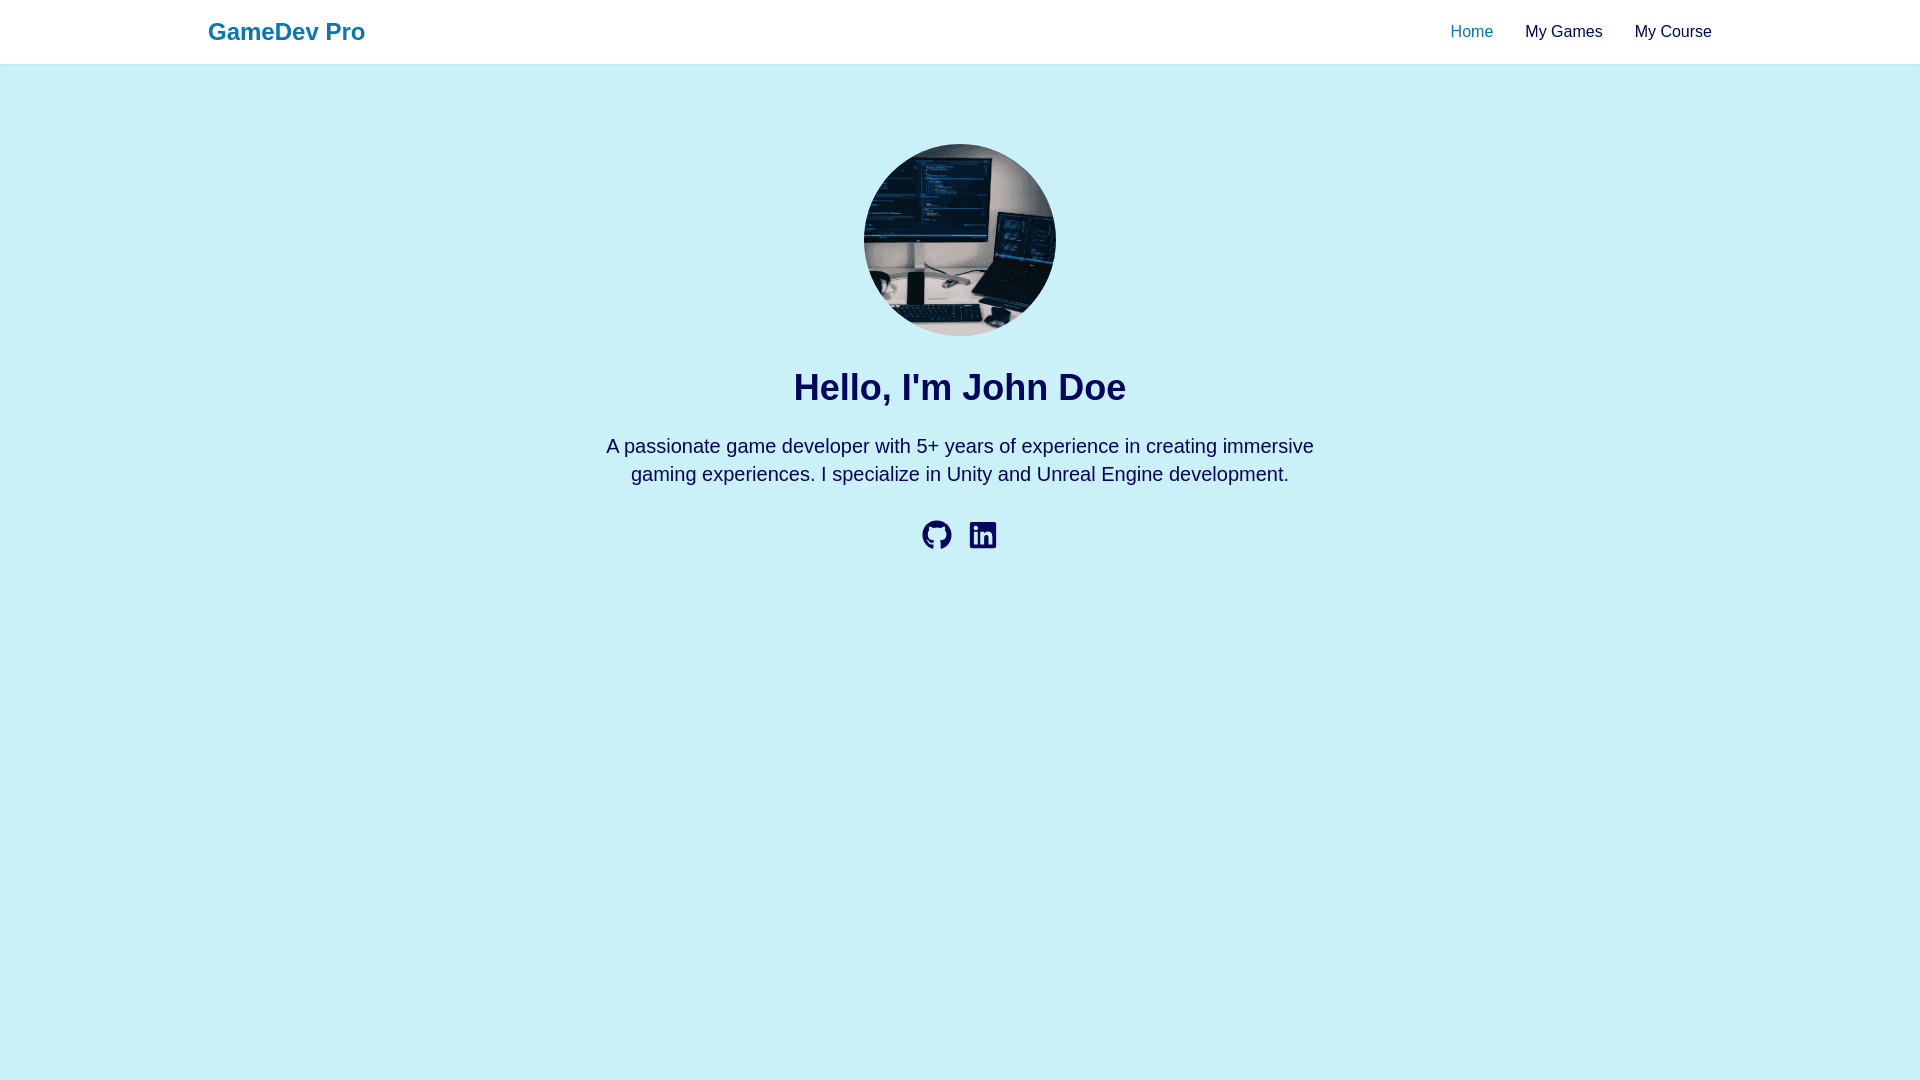Image resolution: width=1920 pixels, height=1080 pixels.
Task: Click the bio paragraph text
Action: pos(959,460)
